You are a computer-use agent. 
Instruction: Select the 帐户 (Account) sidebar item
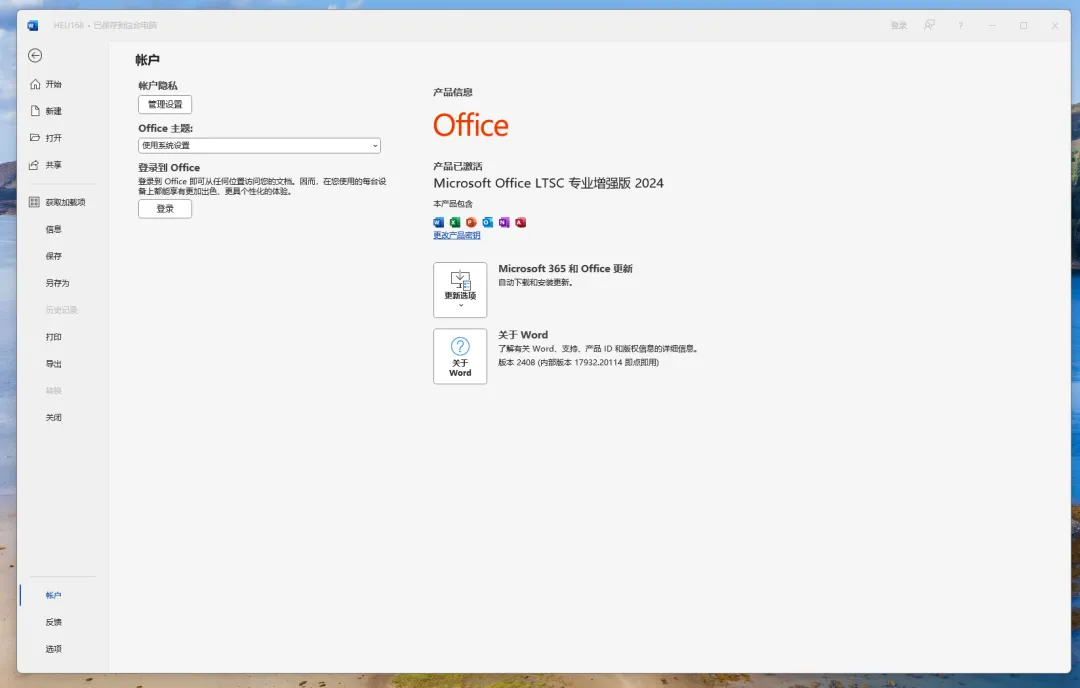pos(54,595)
